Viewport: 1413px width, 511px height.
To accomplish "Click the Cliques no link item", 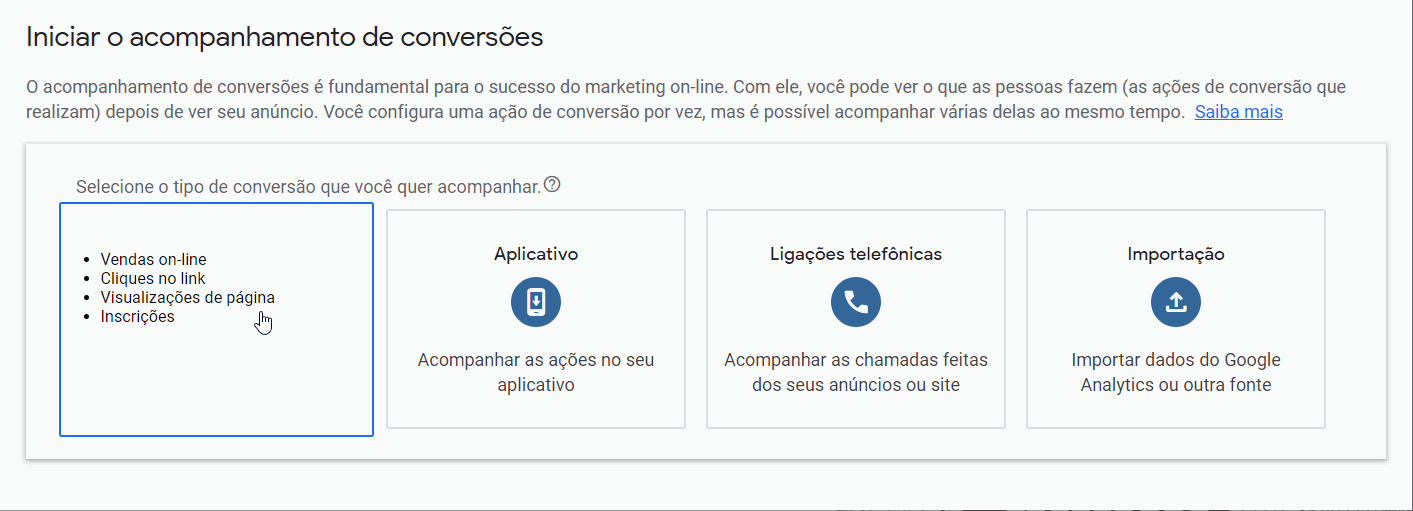I will coord(153,279).
